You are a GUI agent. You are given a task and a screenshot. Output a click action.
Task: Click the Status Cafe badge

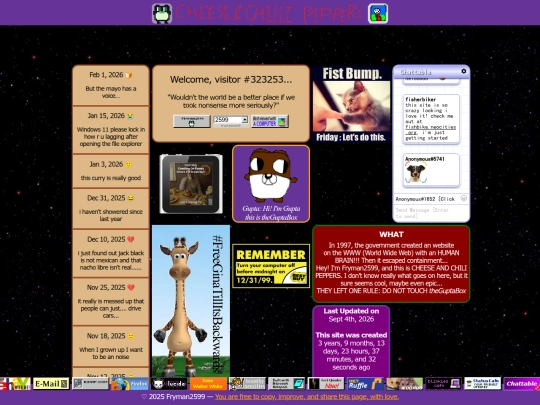[x=483, y=384]
